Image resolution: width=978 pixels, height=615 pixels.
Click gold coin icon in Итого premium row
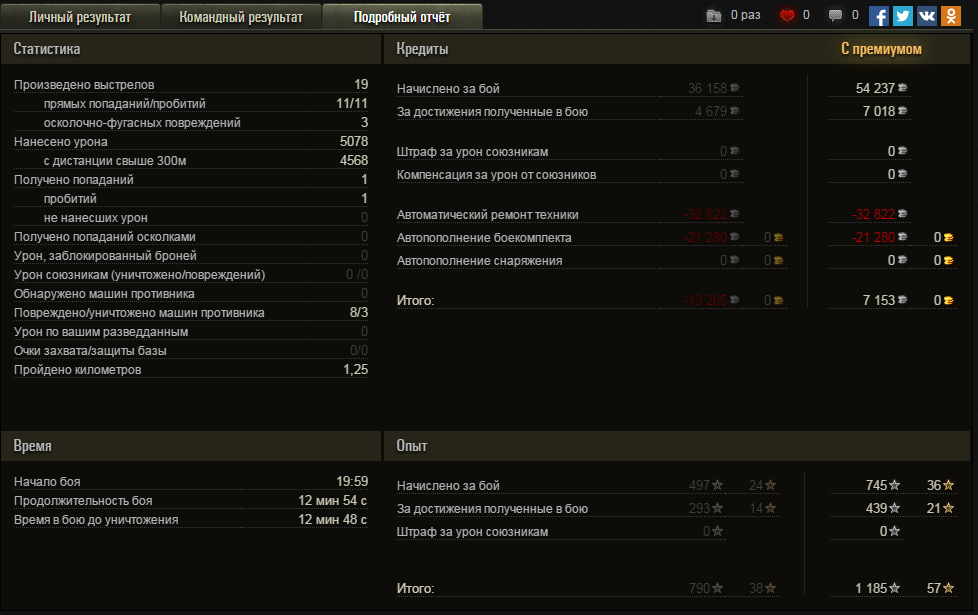coord(950,300)
